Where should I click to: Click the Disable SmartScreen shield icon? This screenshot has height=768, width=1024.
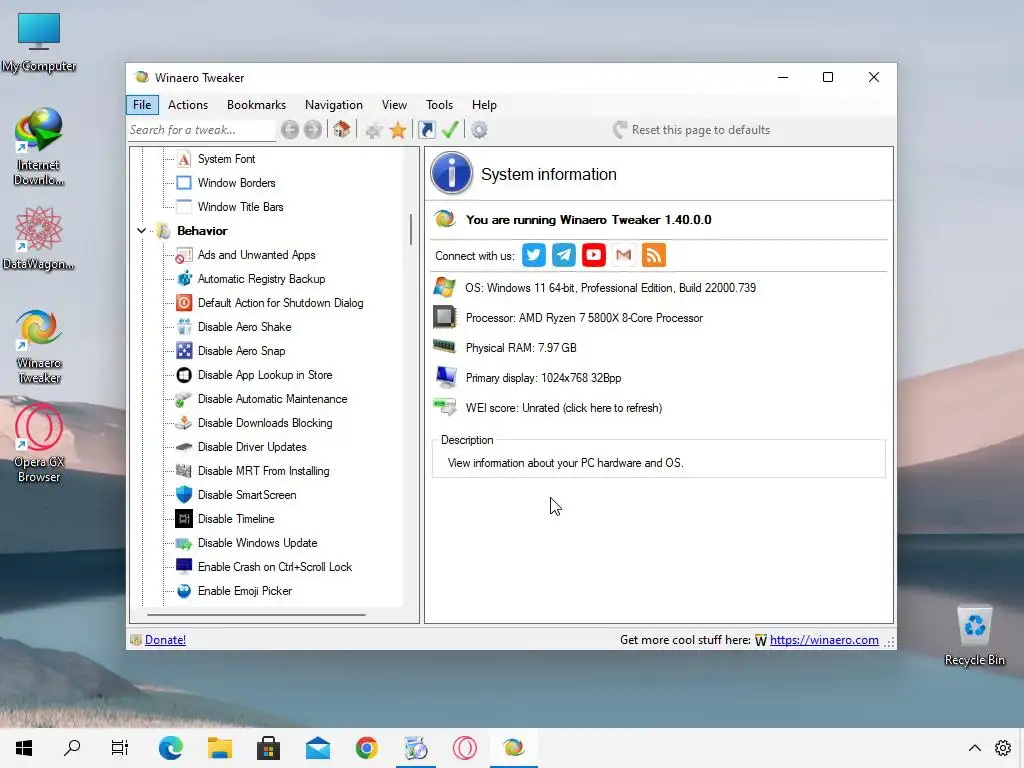184,494
